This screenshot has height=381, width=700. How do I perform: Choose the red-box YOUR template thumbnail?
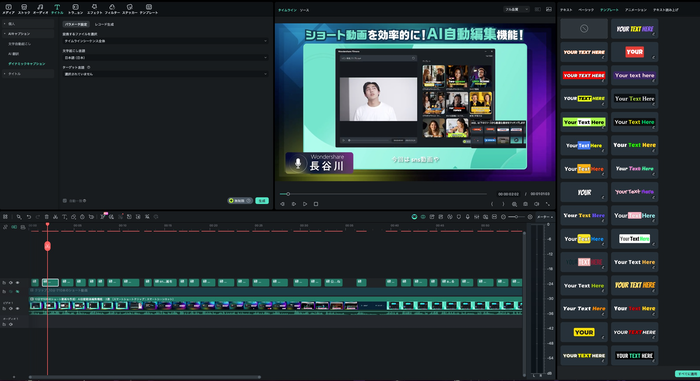pyautogui.click(x=634, y=52)
